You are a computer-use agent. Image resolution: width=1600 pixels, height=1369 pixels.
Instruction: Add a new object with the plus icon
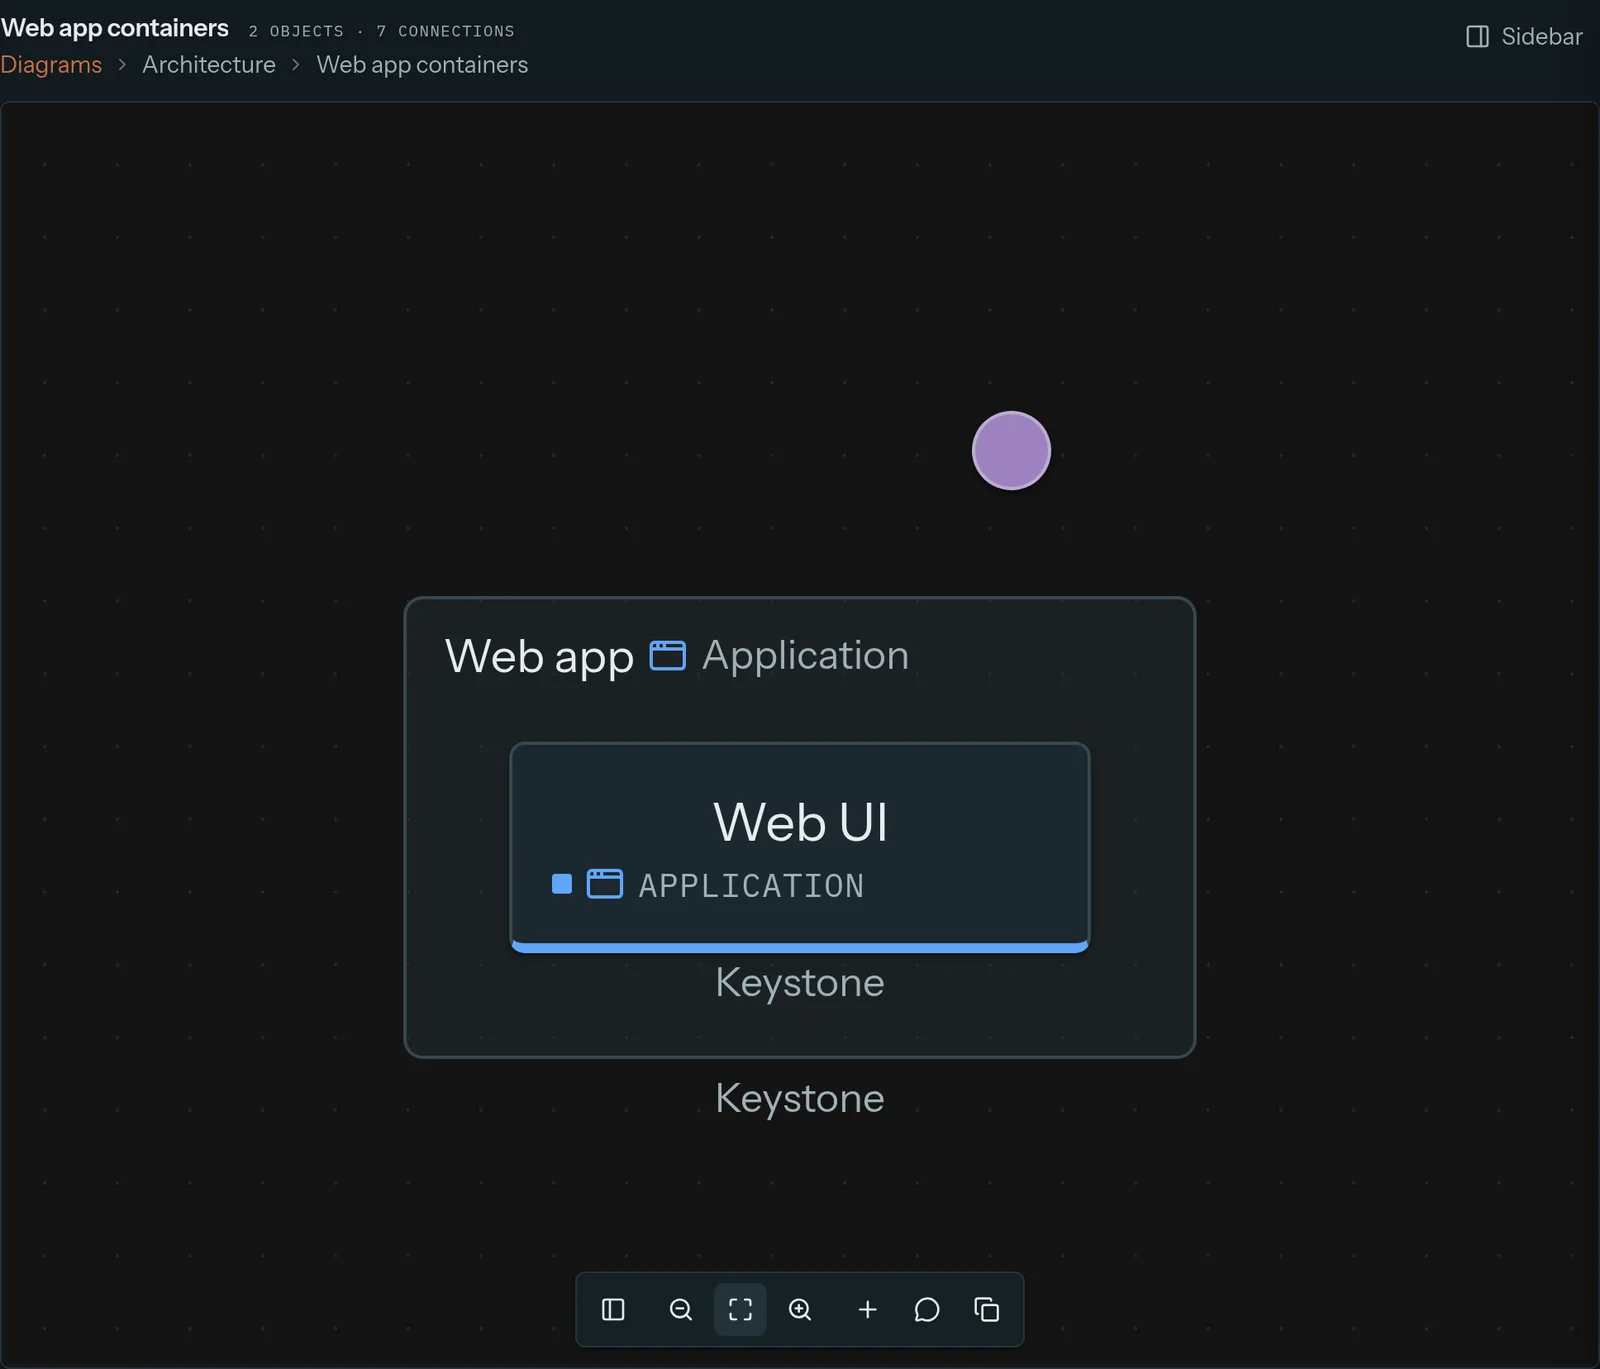pyautogui.click(x=868, y=1310)
